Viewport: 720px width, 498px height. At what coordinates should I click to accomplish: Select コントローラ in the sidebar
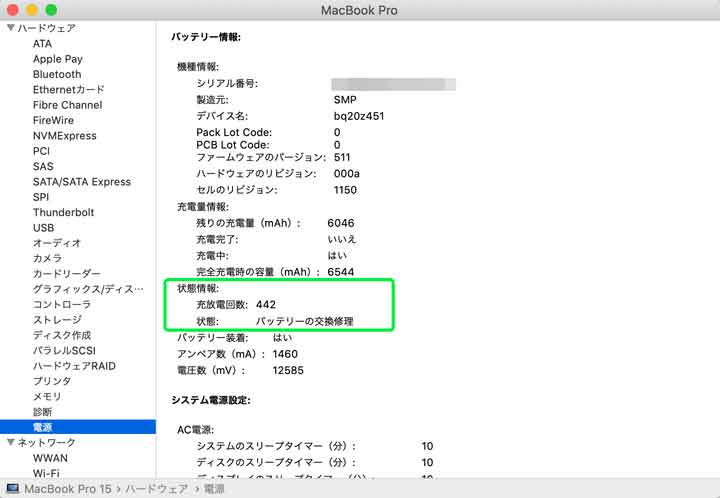(62, 304)
